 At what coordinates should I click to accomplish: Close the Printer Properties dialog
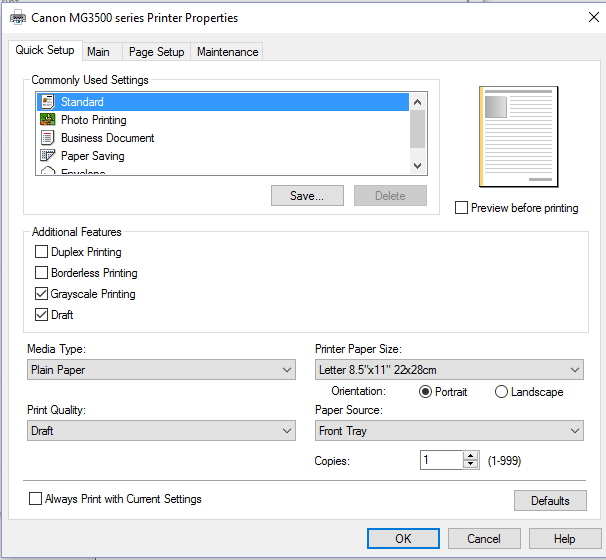click(x=594, y=17)
